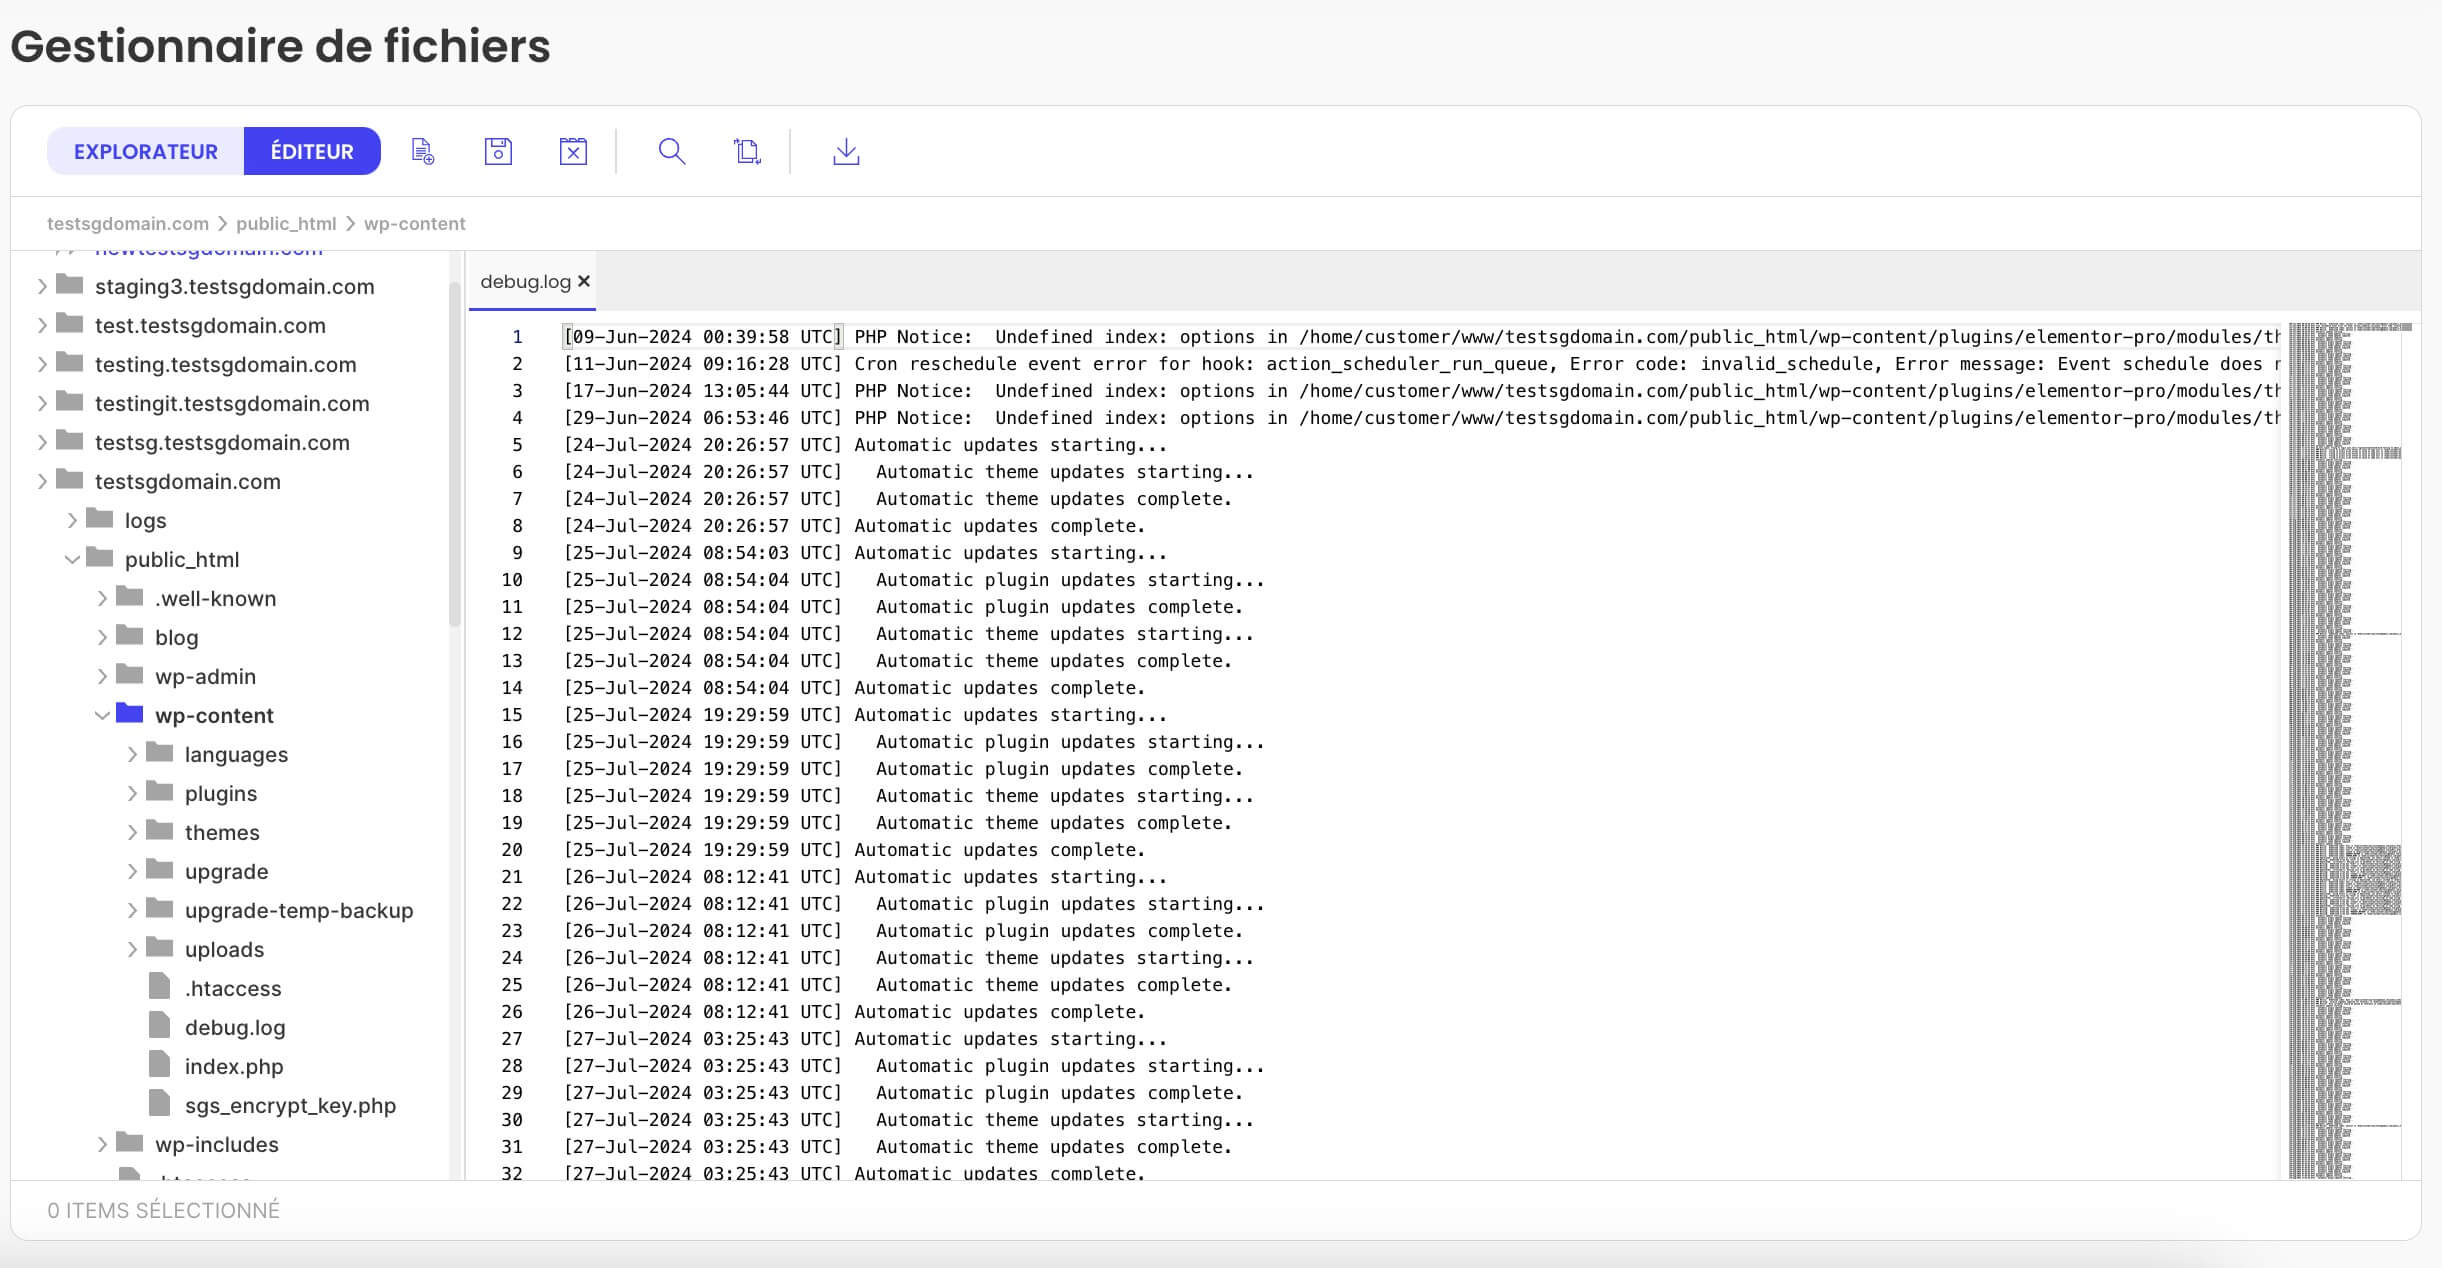Select the blog folder name

coord(177,637)
